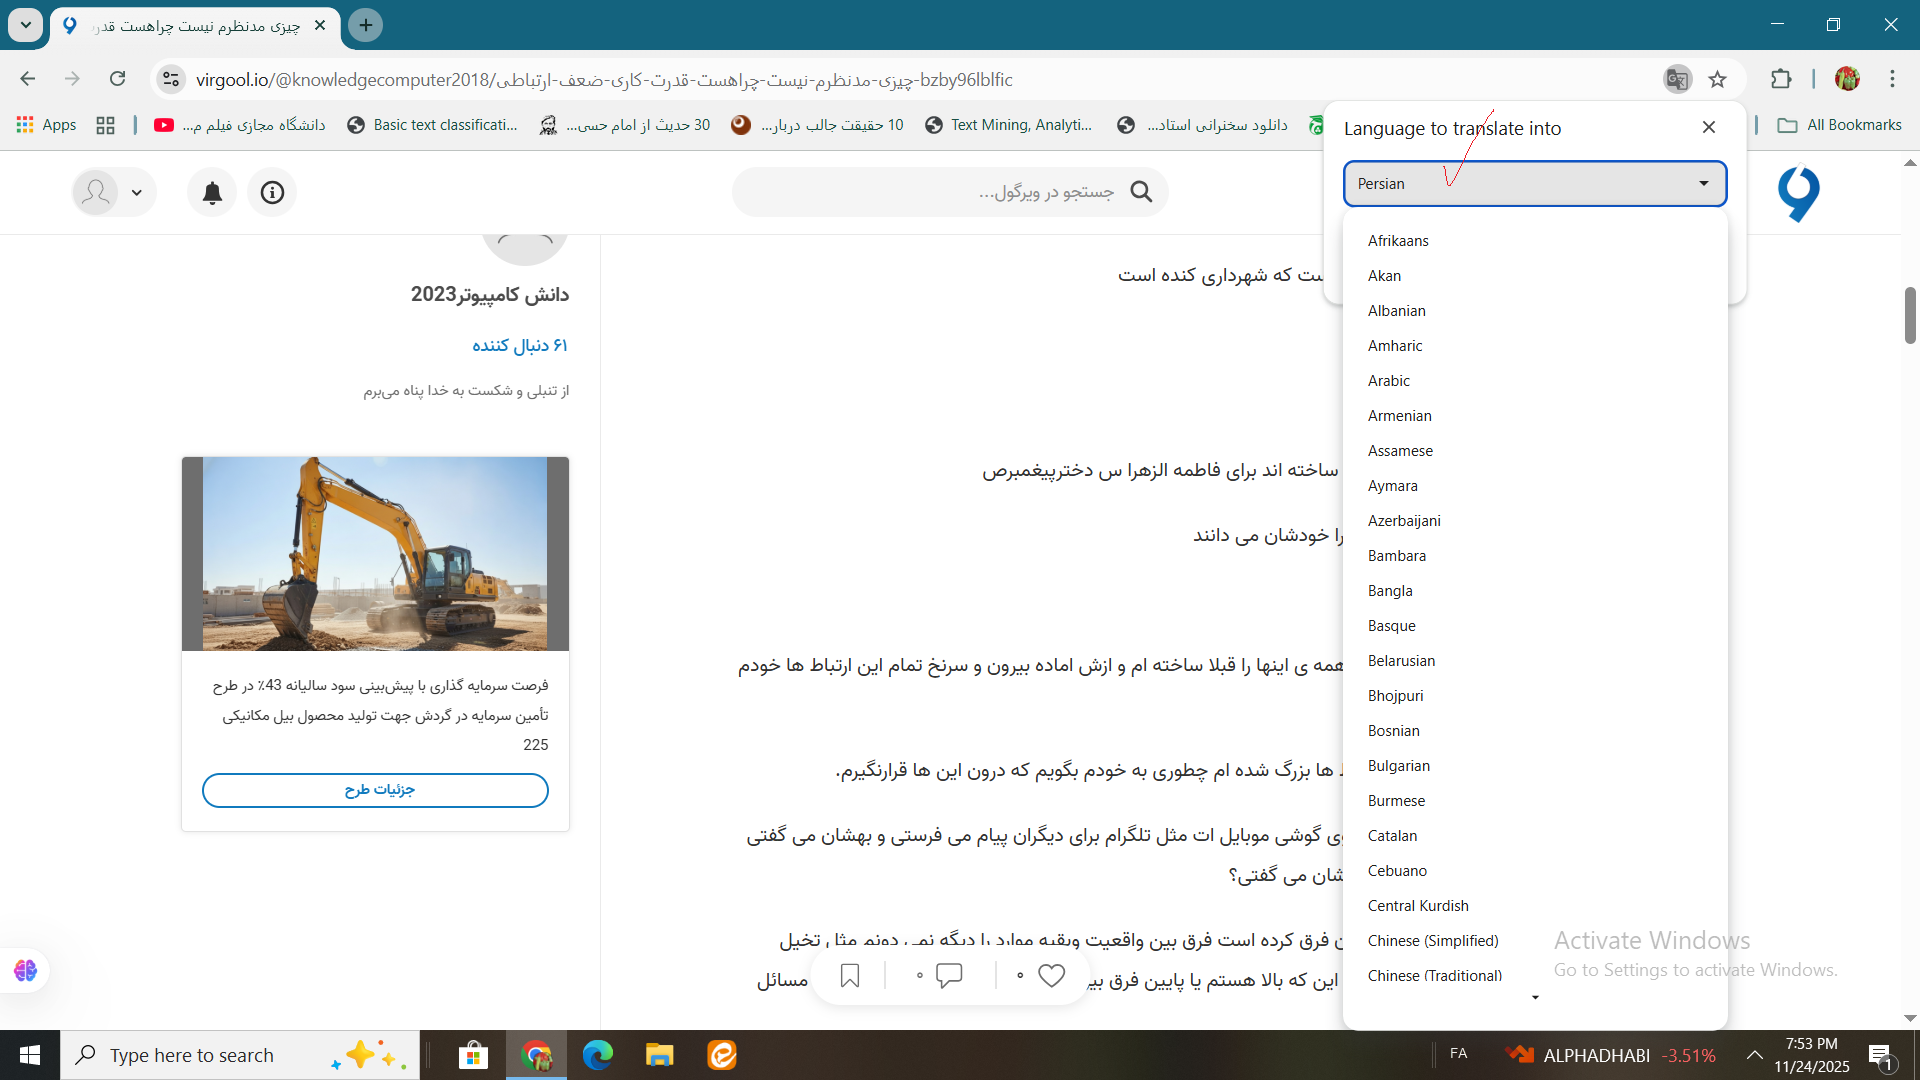The image size is (1920, 1080).
Task: Open comments with speech bubble icon
Action: 949,975
